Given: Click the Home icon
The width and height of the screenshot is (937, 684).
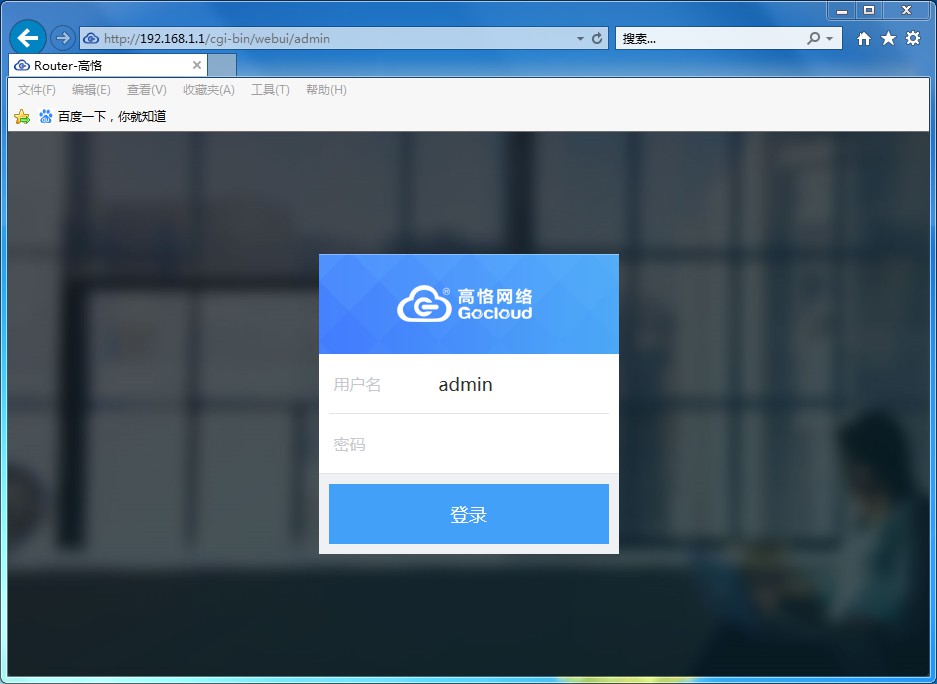Looking at the screenshot, I should [863, 39].
